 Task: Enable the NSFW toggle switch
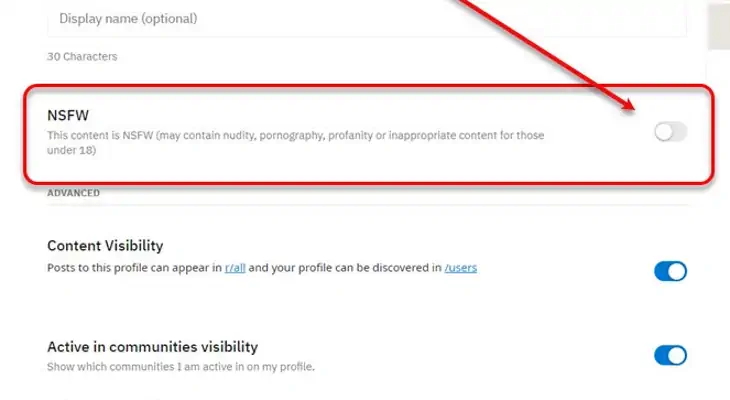coord(670,131)
